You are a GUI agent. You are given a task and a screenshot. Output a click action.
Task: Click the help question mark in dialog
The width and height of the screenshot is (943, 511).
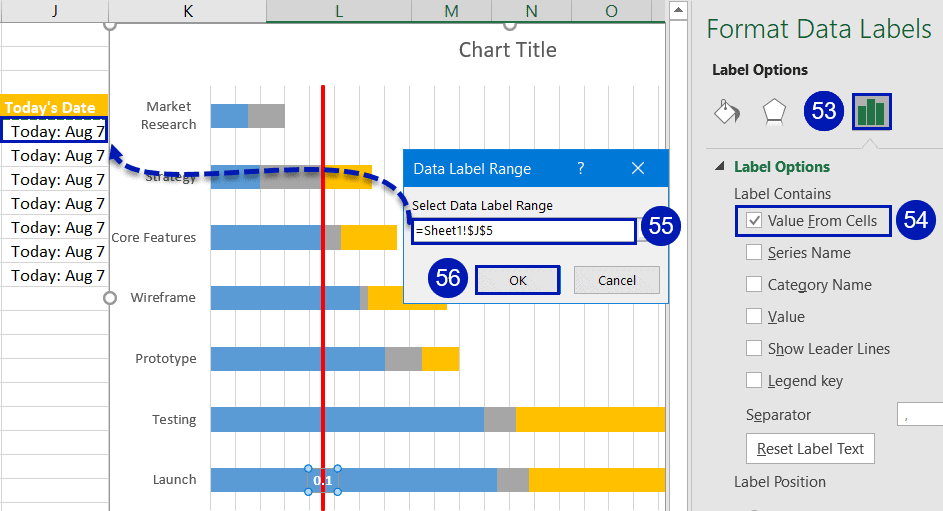click(x=581, y=168)
